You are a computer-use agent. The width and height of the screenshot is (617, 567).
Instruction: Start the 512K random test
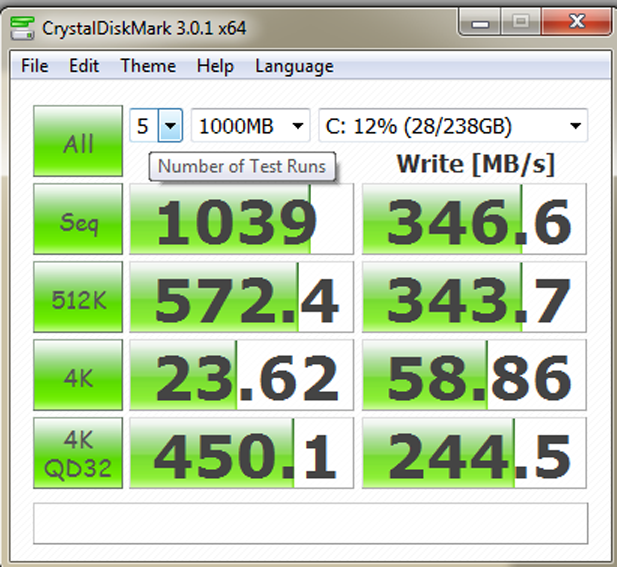(78, 297)
